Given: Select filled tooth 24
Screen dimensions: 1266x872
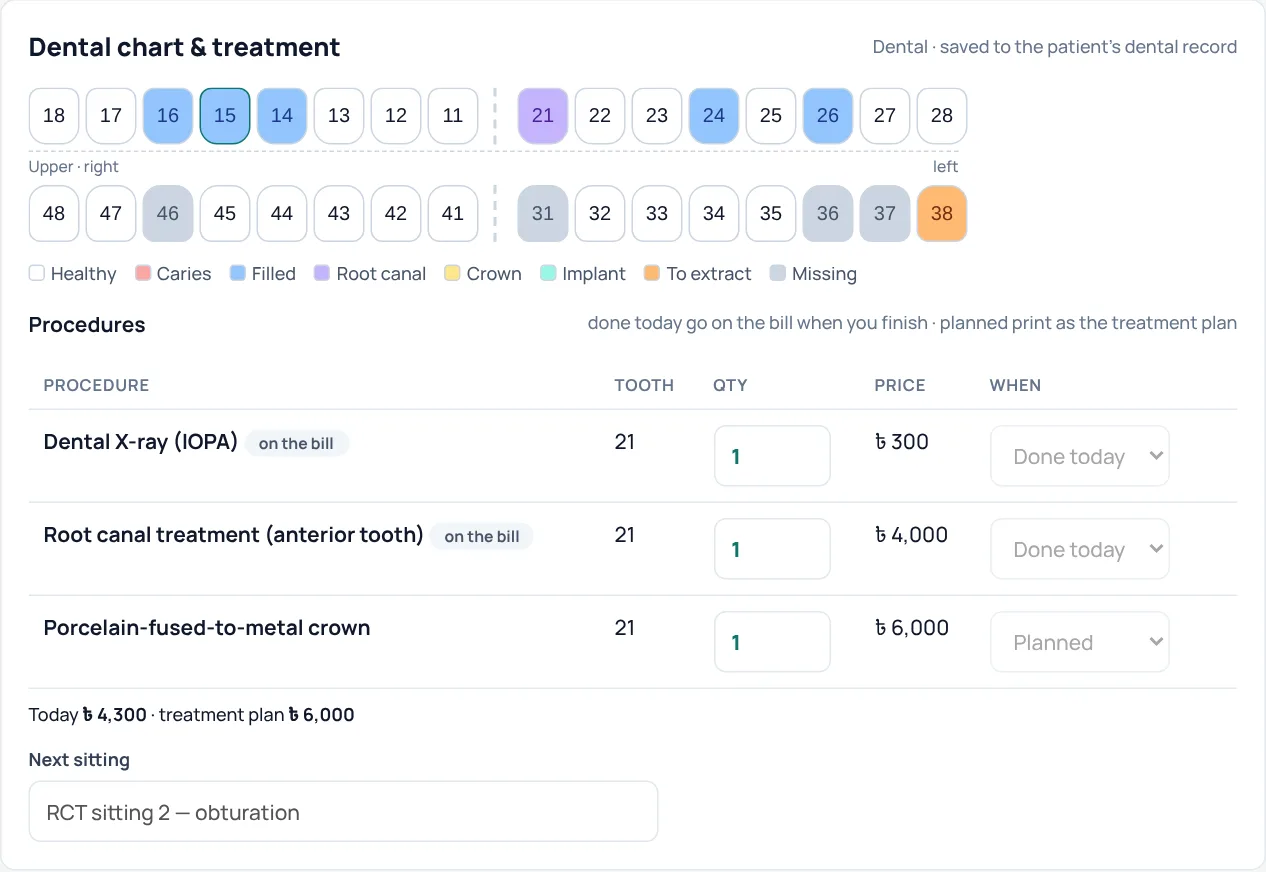Looking at the screenshot, I should pos(714,116).
